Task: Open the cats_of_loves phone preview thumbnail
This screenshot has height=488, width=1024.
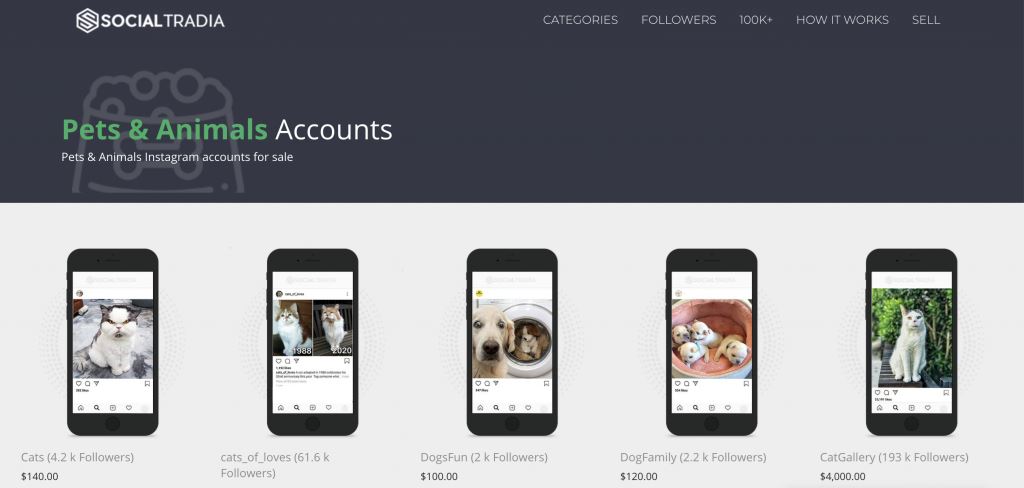Action: click(313, 342)
